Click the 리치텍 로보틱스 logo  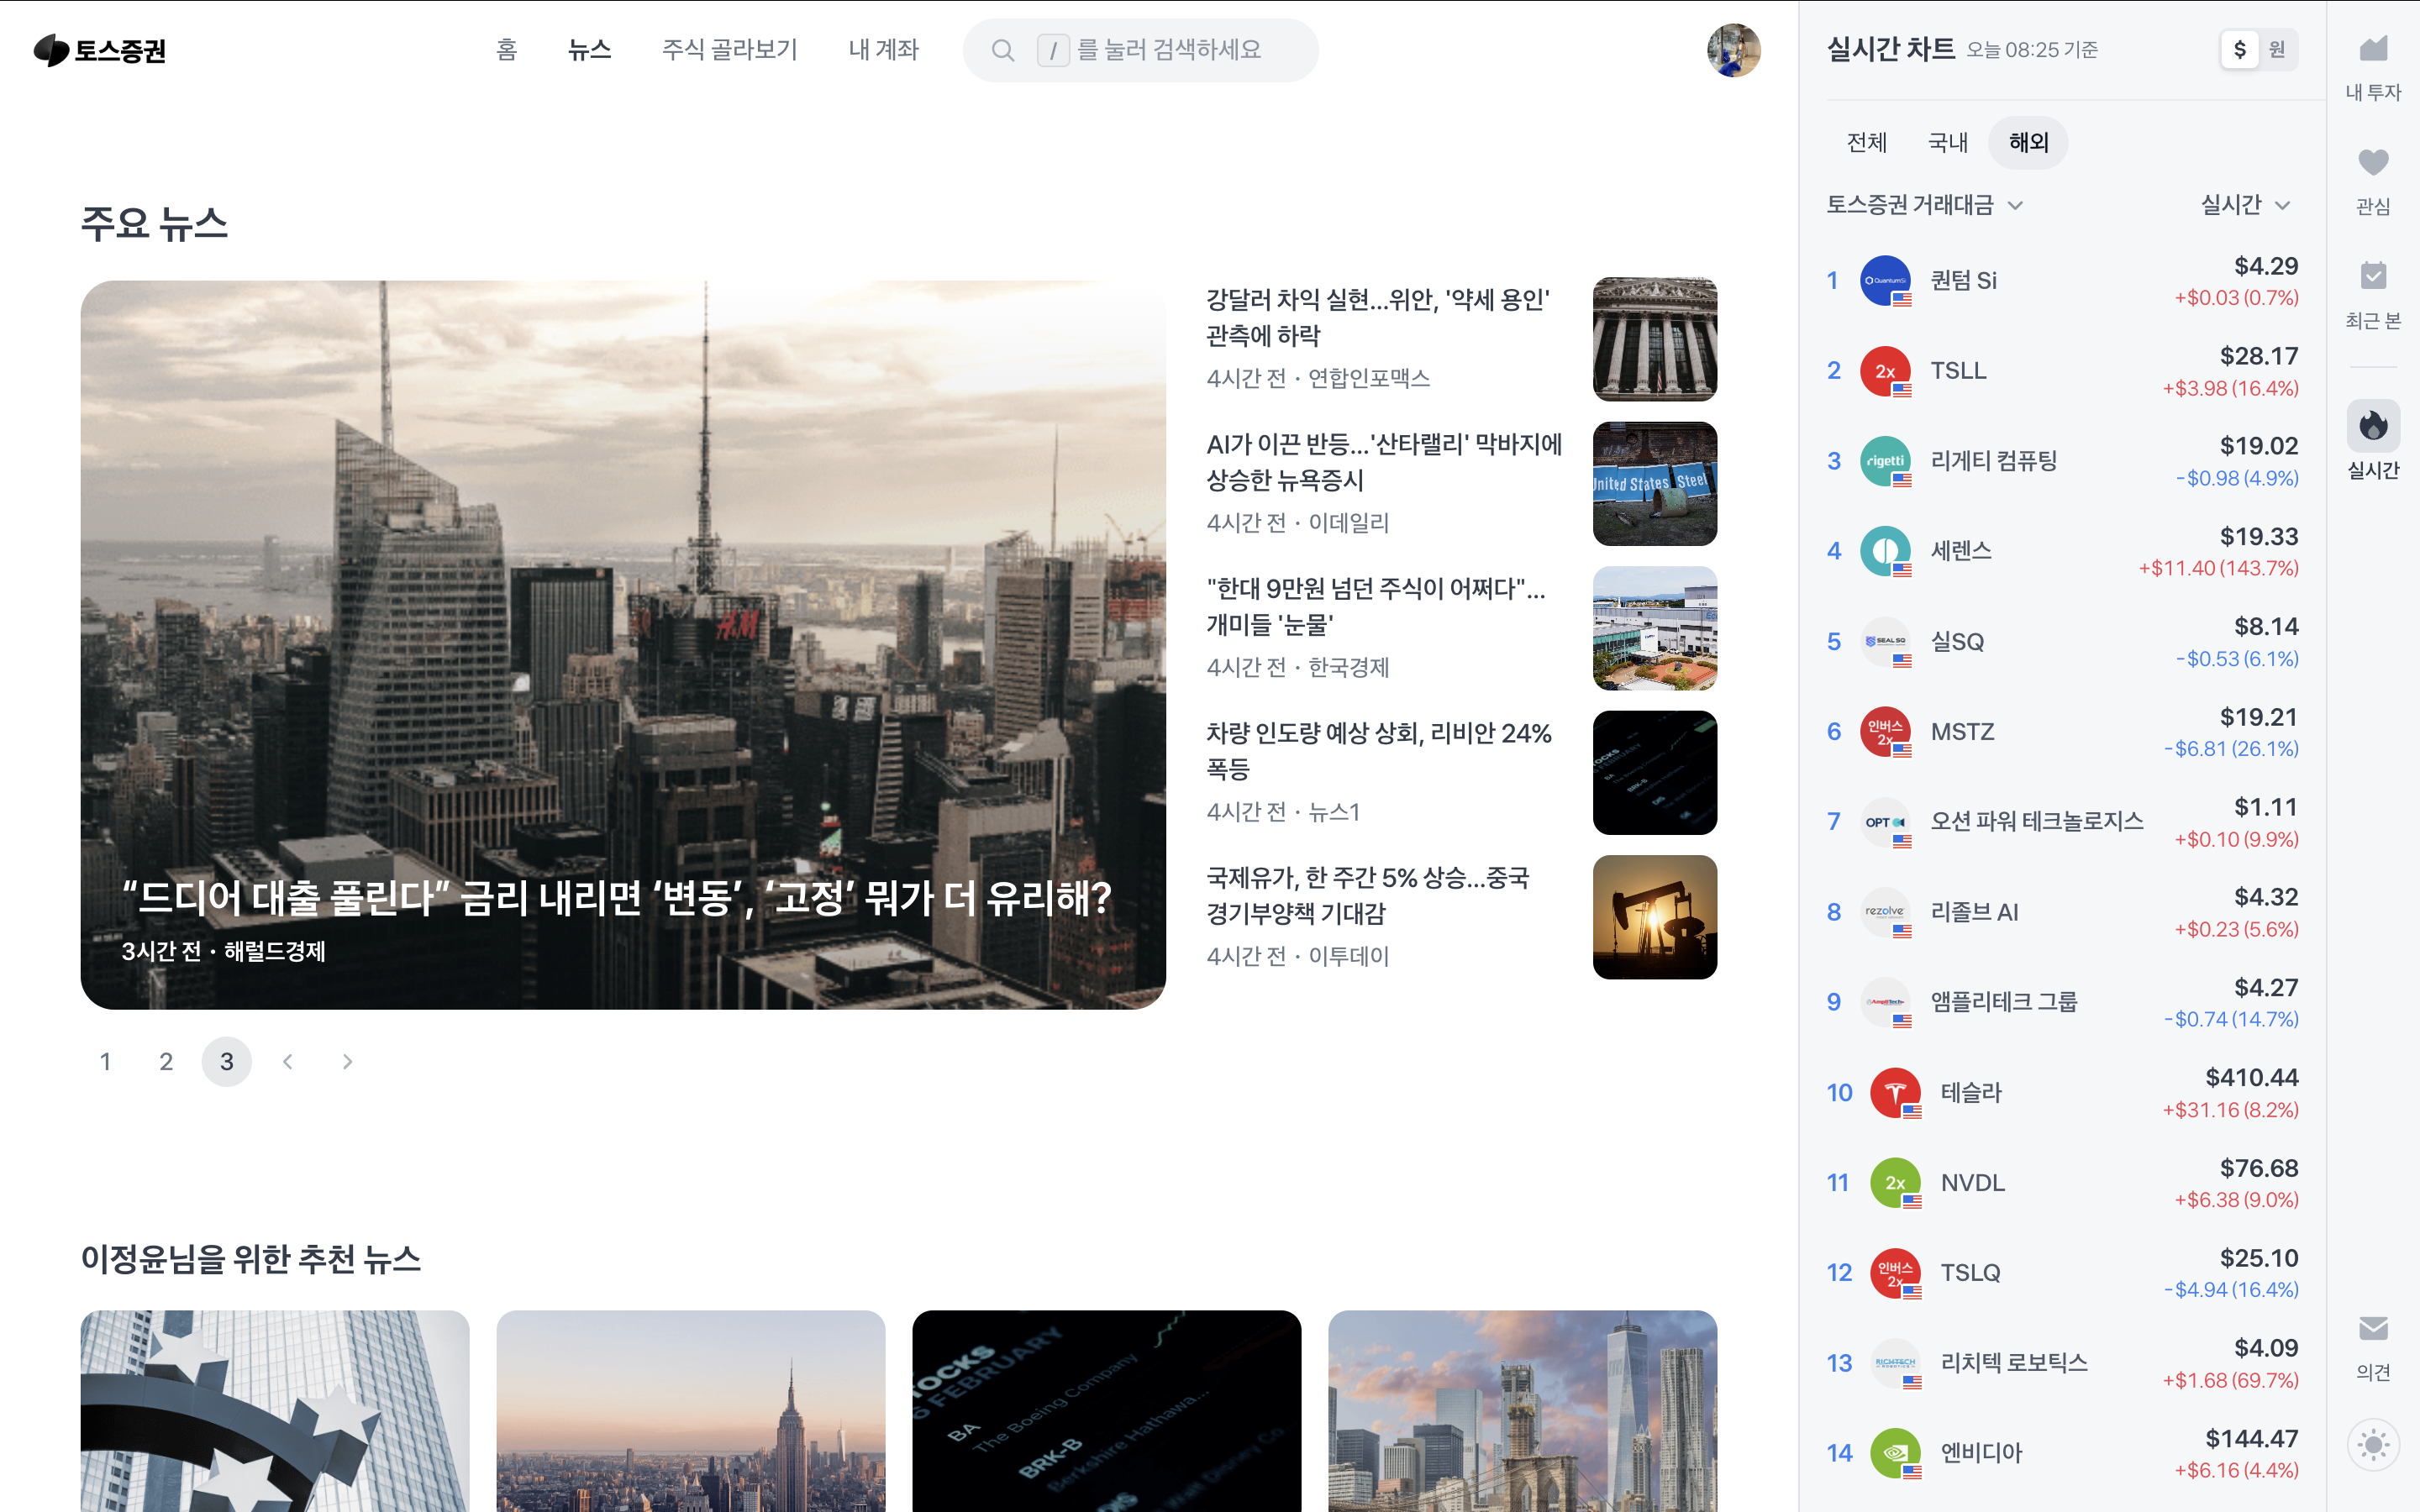click(1895, 1363)
